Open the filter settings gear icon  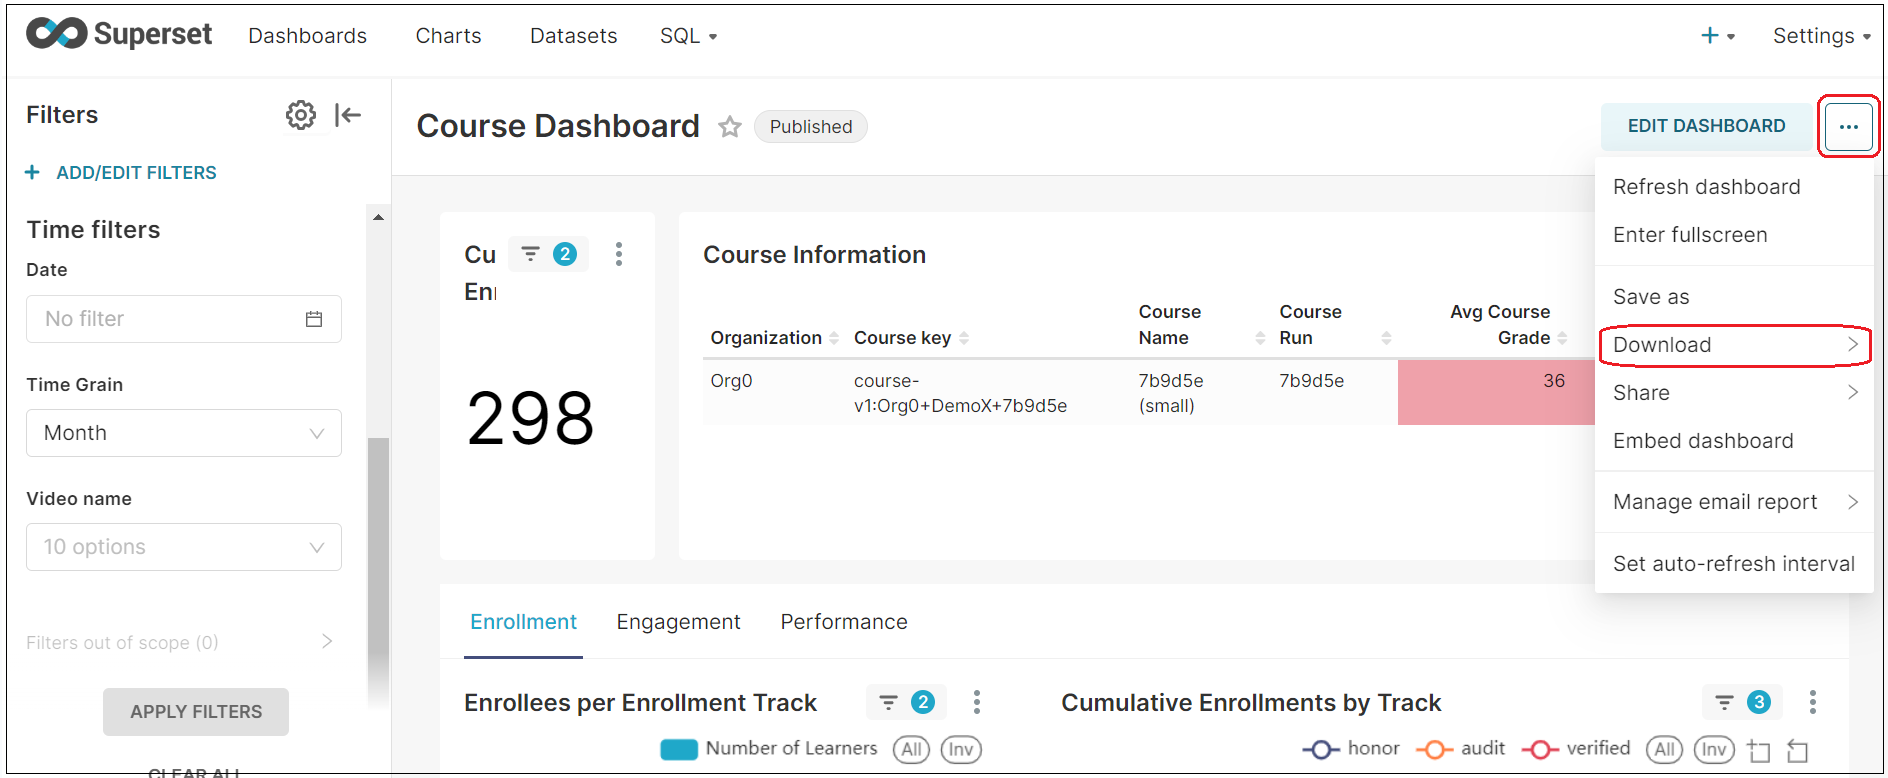pos(300,115)
